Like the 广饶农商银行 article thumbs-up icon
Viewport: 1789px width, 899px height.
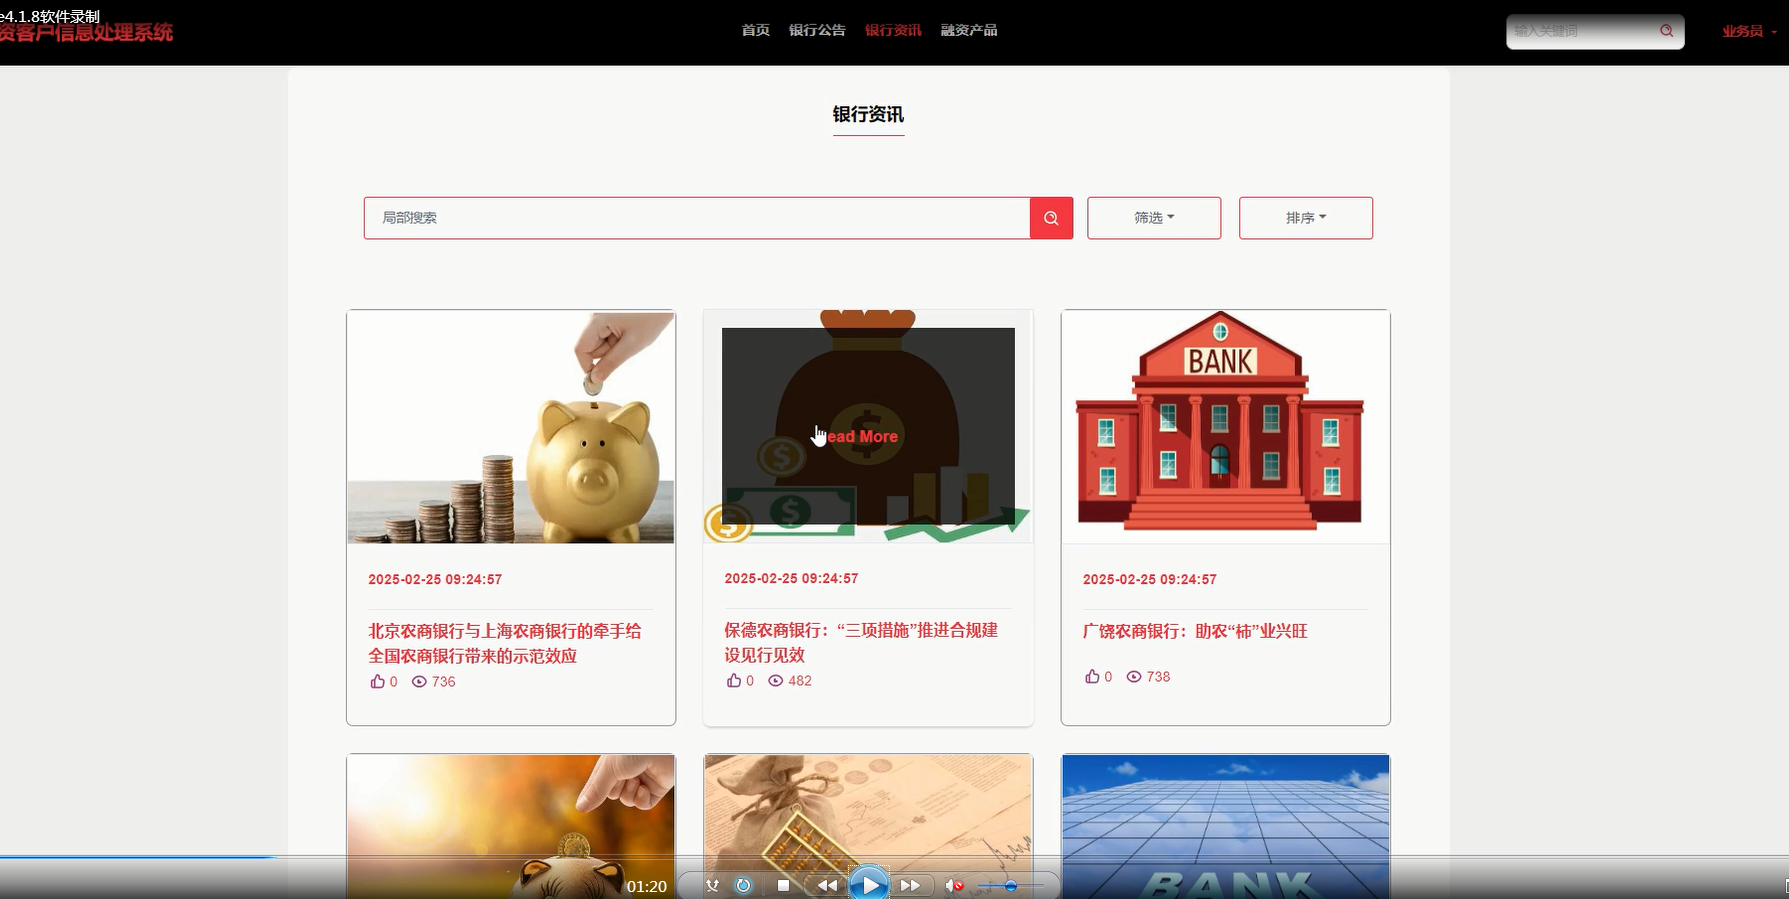point(1092,676)
